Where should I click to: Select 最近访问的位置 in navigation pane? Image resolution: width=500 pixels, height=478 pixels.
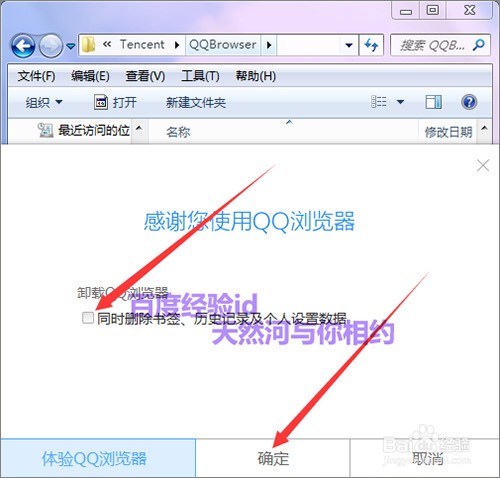(x=83, y=130)
